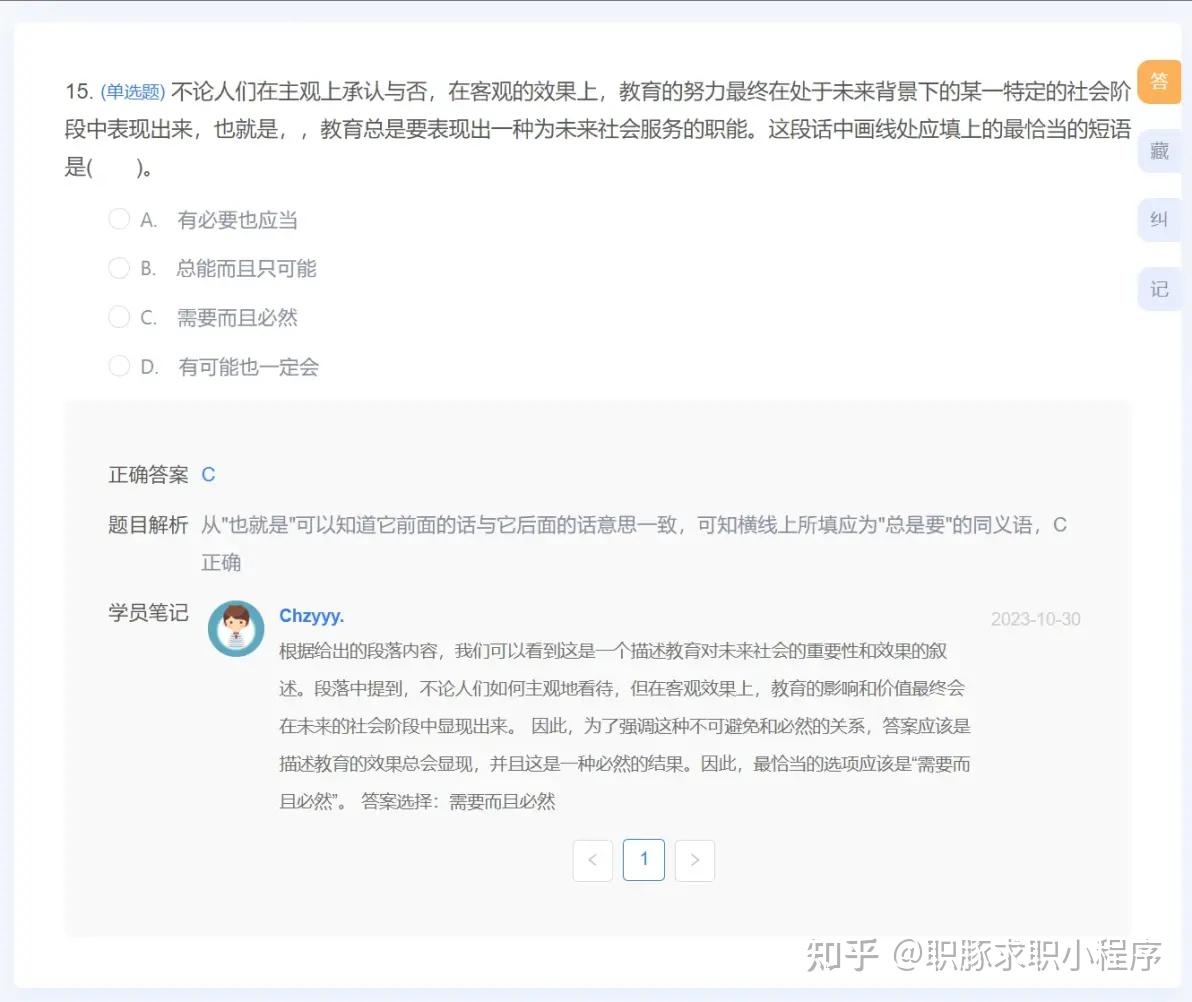Open Chzyyy. user avatar
Image resolution: width=1192 pixels, height=1002 pixels.
(236, 629)
